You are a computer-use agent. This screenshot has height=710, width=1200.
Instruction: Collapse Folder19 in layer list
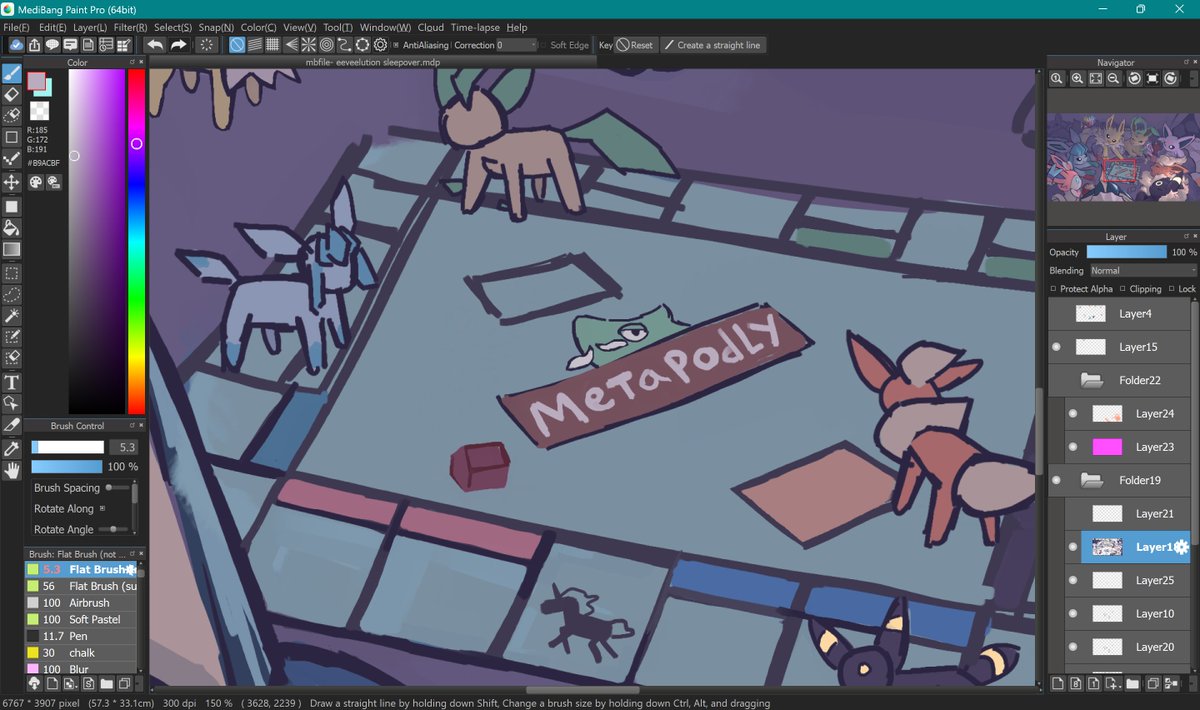click(x=1092, y=480)
